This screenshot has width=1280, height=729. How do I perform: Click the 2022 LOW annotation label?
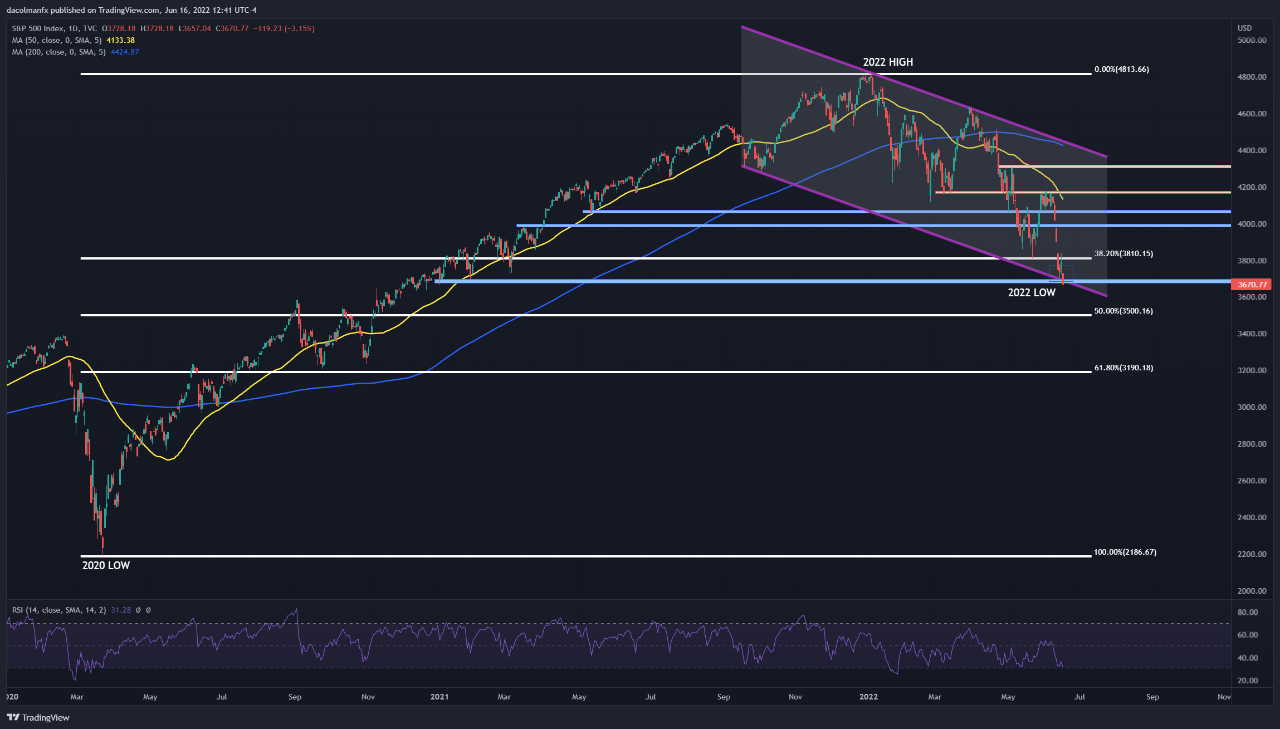(1031, 293)
